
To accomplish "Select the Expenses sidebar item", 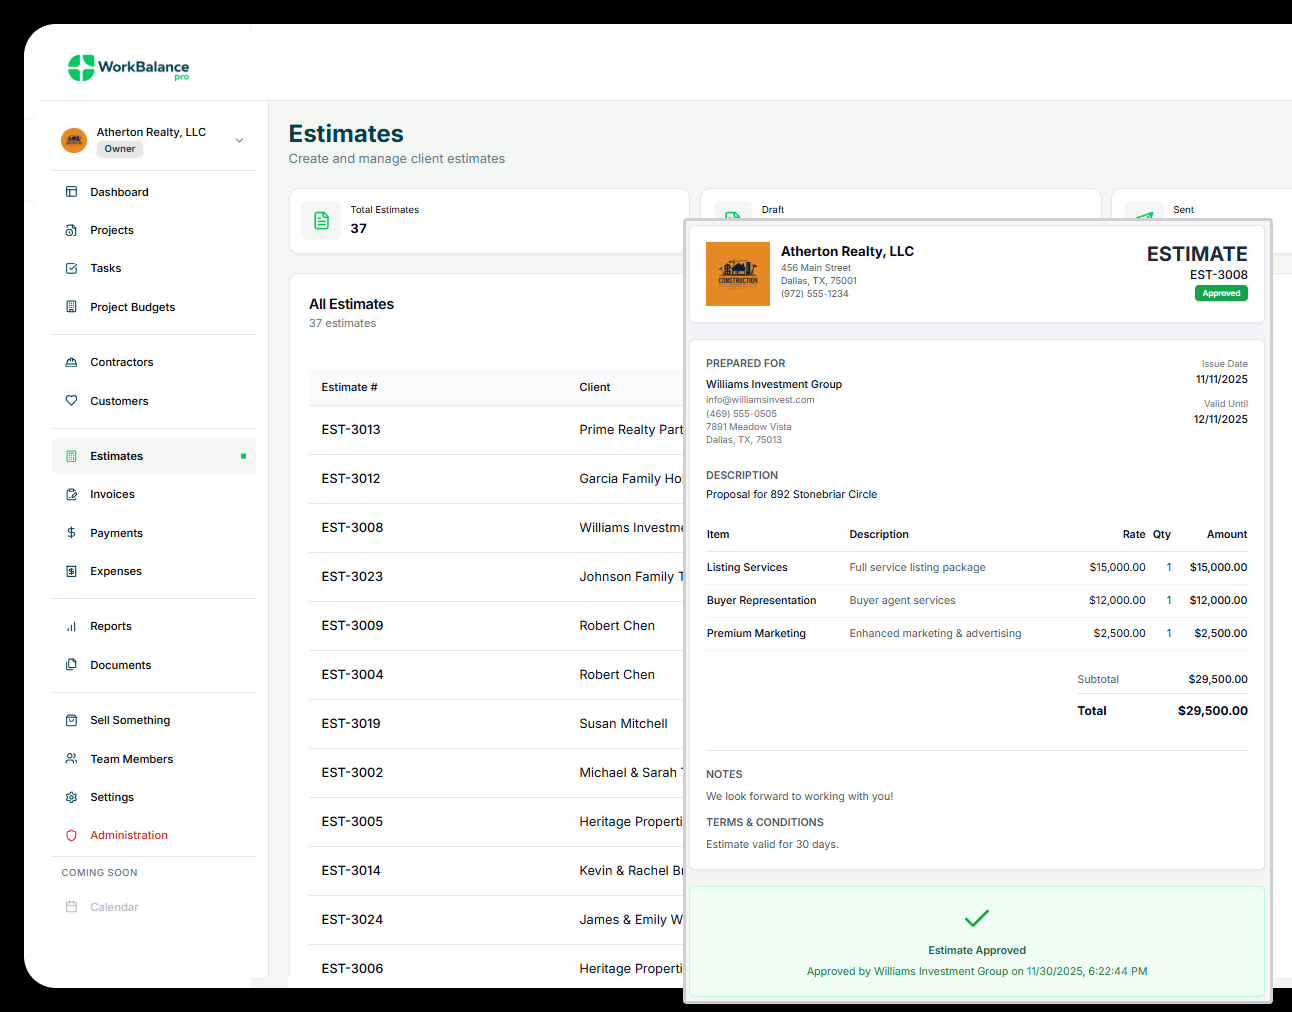I will point(116,571).
